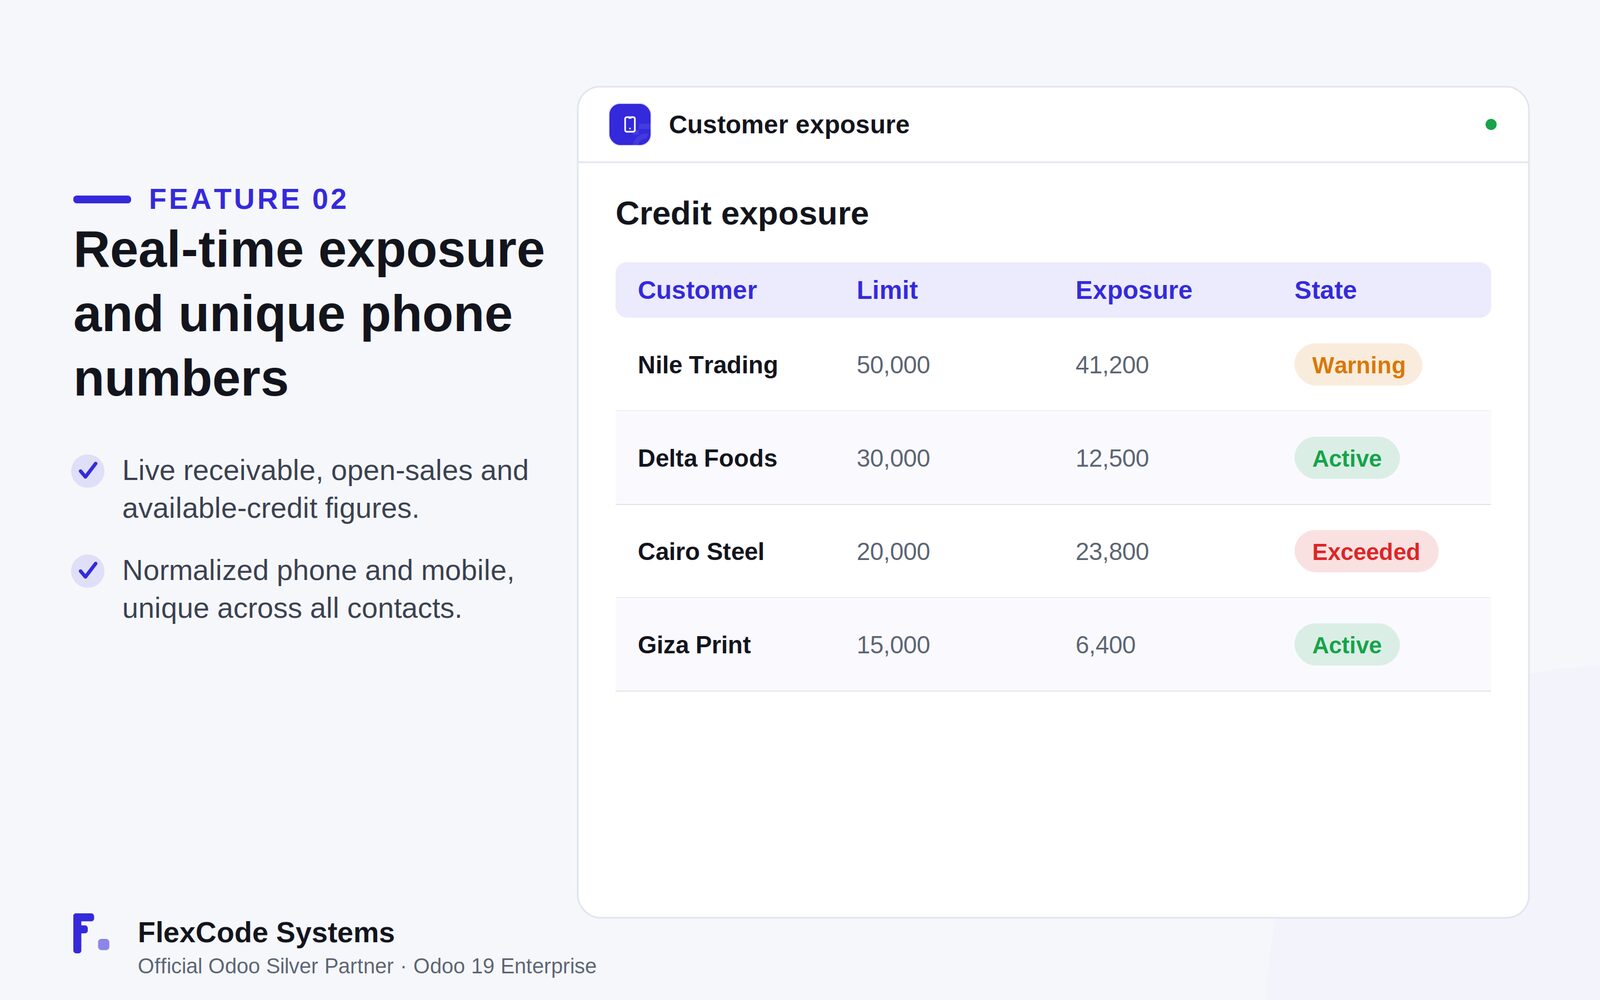Click the State column header
Screen dimensions: 1600x1000
click(1325, 290)
